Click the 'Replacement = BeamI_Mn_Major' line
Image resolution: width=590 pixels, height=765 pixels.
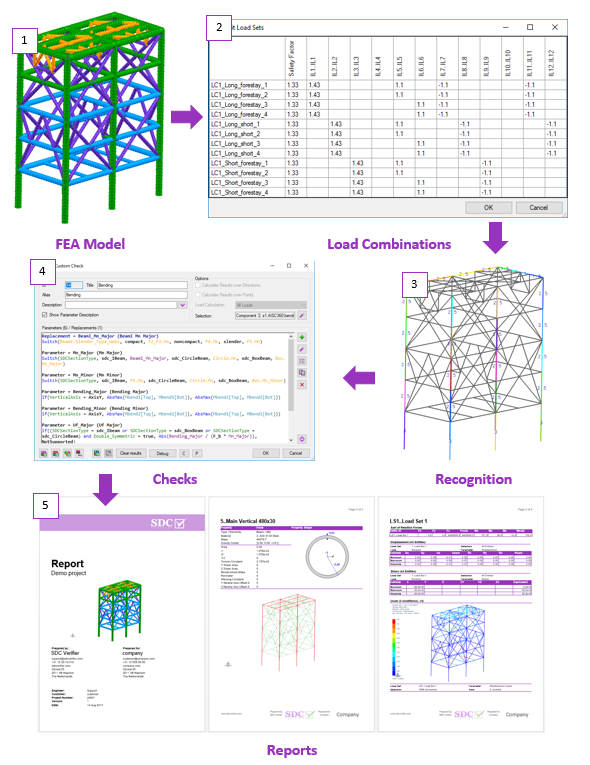tap(100, 336)
